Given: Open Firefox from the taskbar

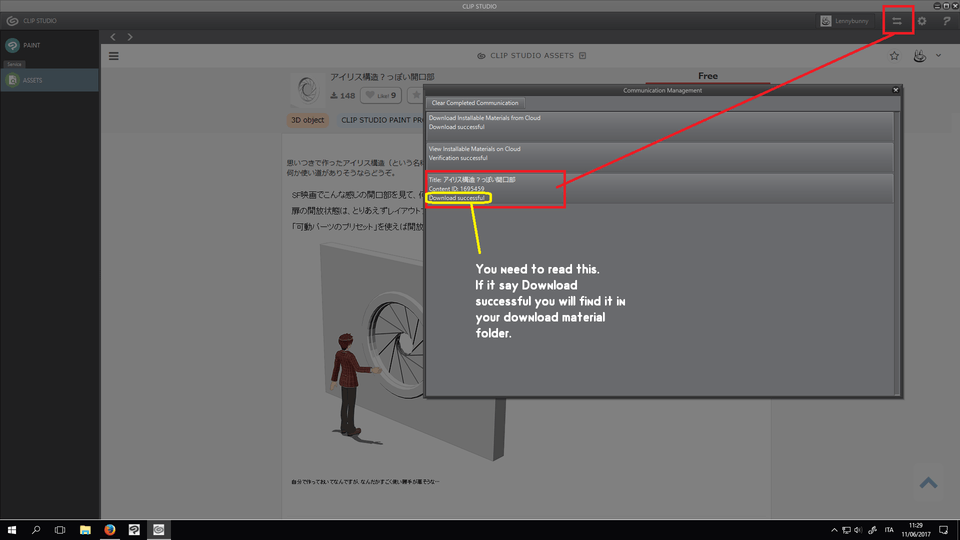Looking at the screenshot, I should point(110,530).
